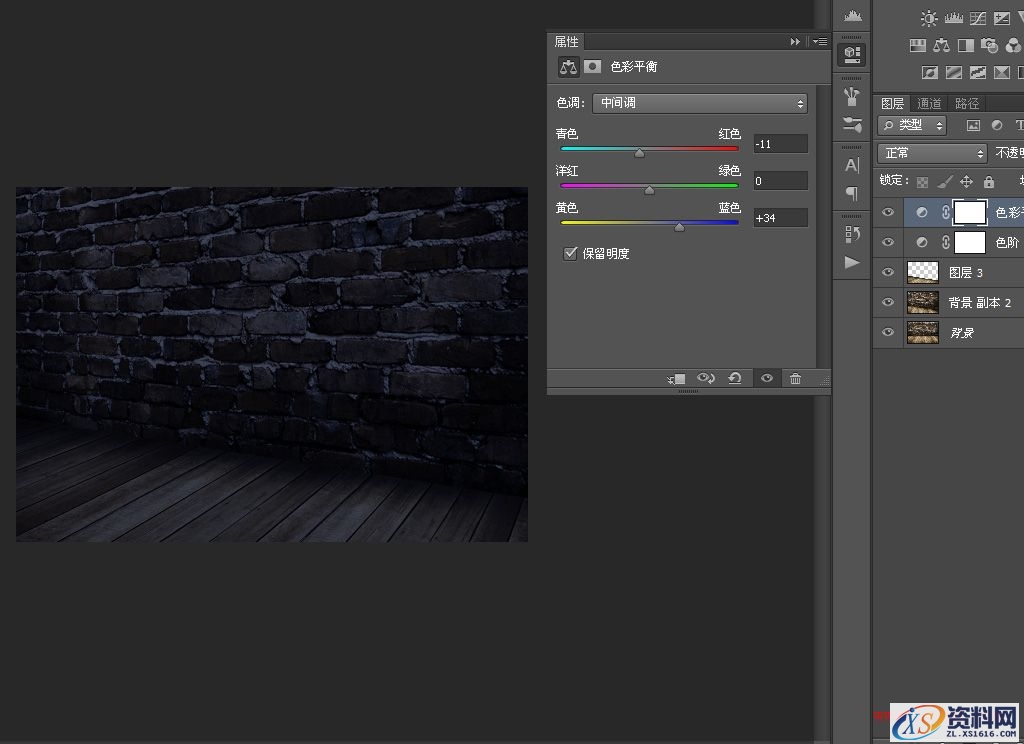Open the layer blend mode dropdown (正常)

tap(932, 153)
